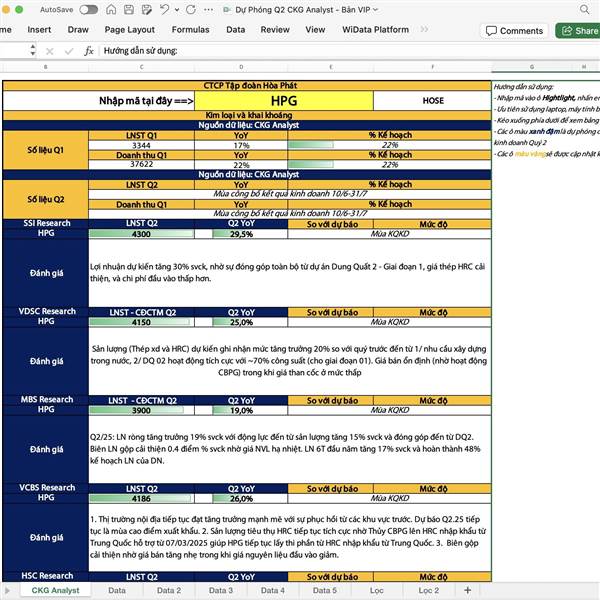Select the Kim loại và khai khoáng cell
The image size is (600, 600).
(247, 115)
